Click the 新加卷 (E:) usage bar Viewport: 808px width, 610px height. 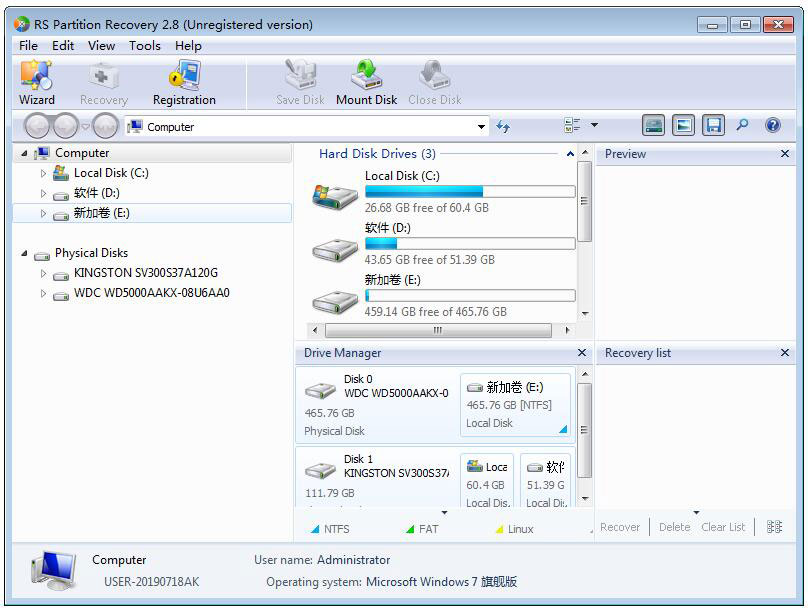(x=470, y=295)
